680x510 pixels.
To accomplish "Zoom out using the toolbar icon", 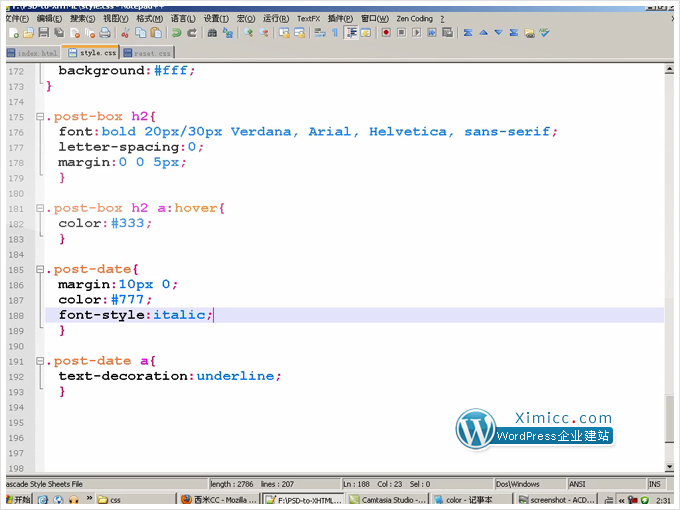I will (x=264, y=33).
